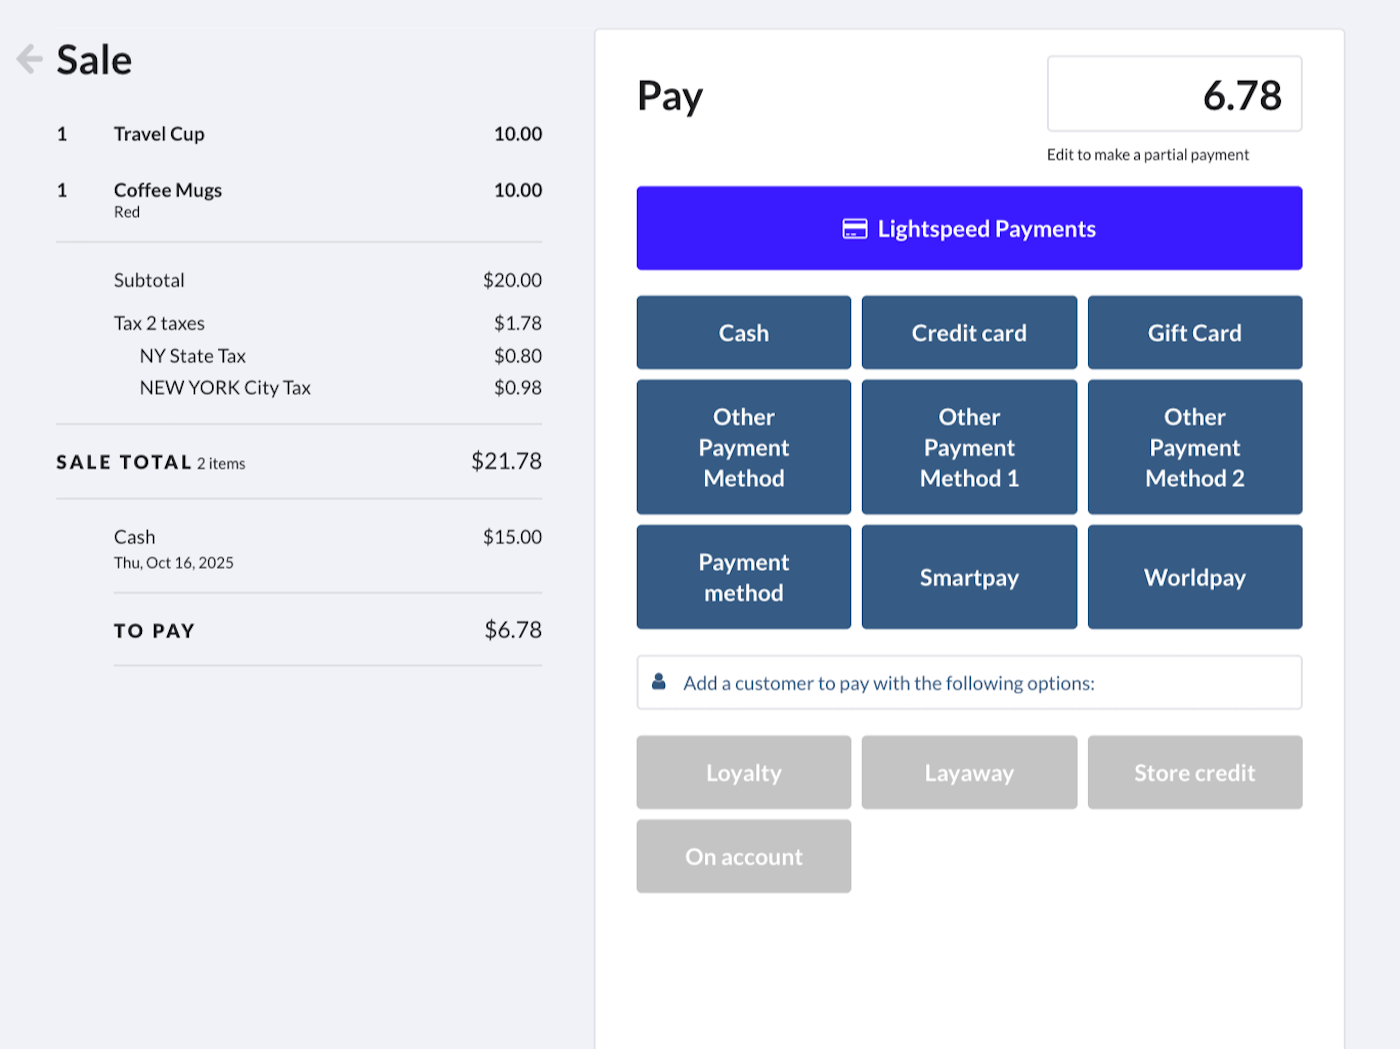Pay with Smartpay
The height and width of the screenshot is (1049, 1400).
969,577
